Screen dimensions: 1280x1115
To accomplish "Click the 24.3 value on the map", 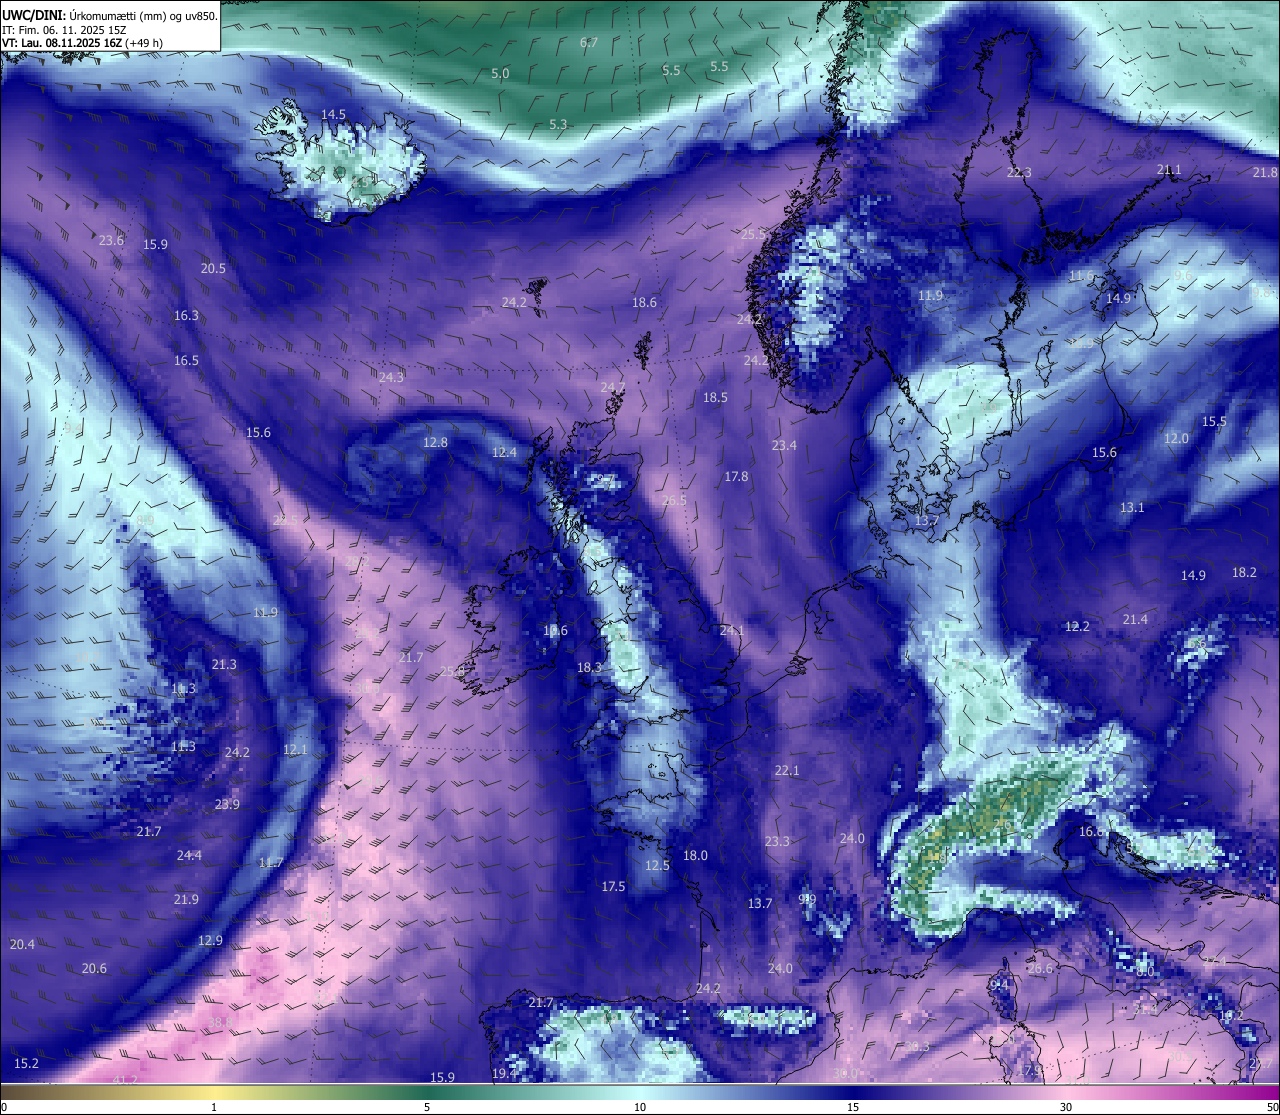I will tap(391, 377).
